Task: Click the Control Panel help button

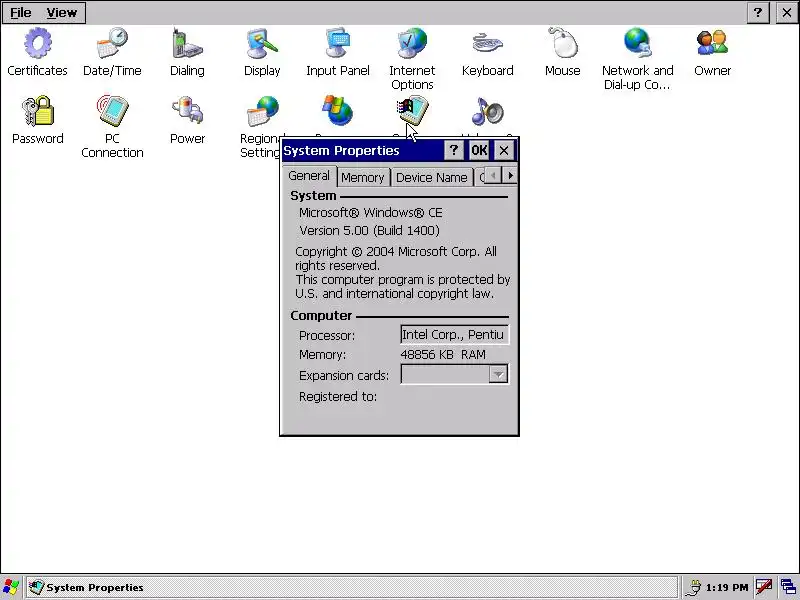Action: point(758,13)
